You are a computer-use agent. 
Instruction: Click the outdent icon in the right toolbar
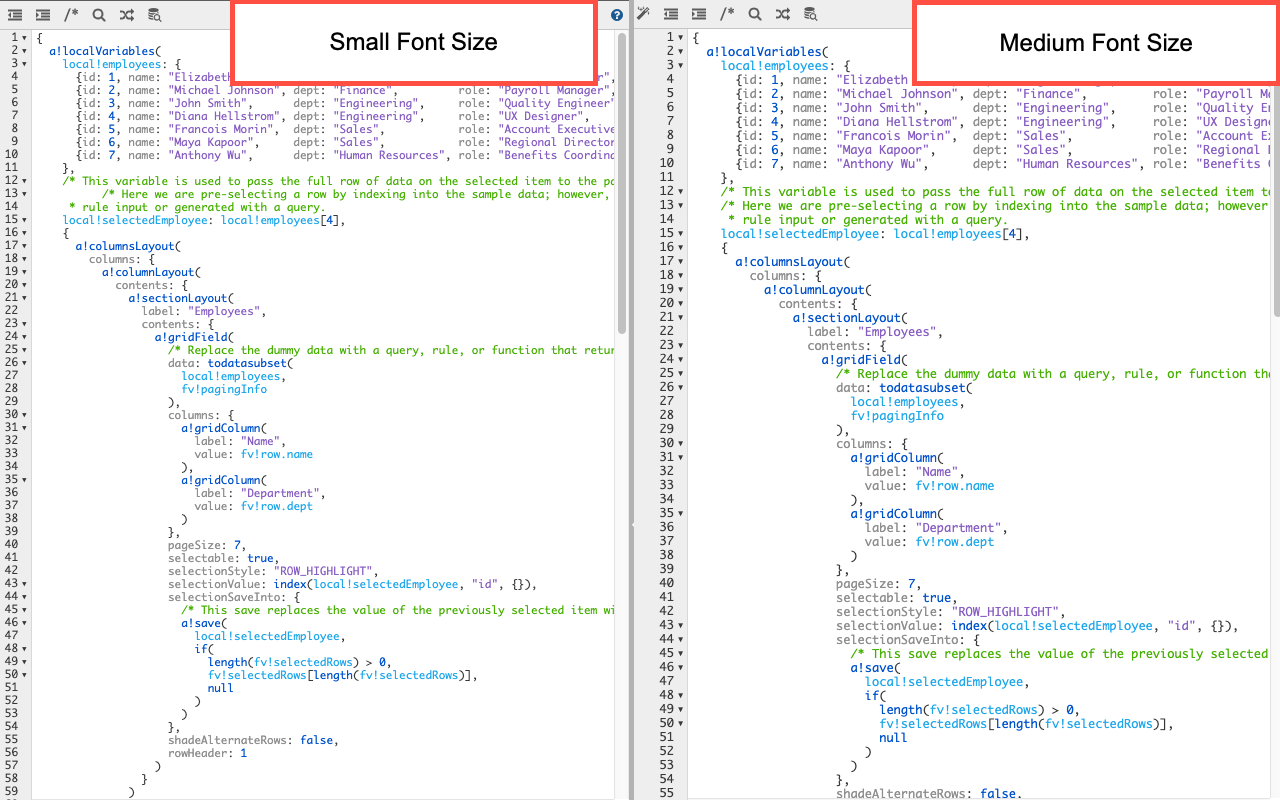coord(671,14)
